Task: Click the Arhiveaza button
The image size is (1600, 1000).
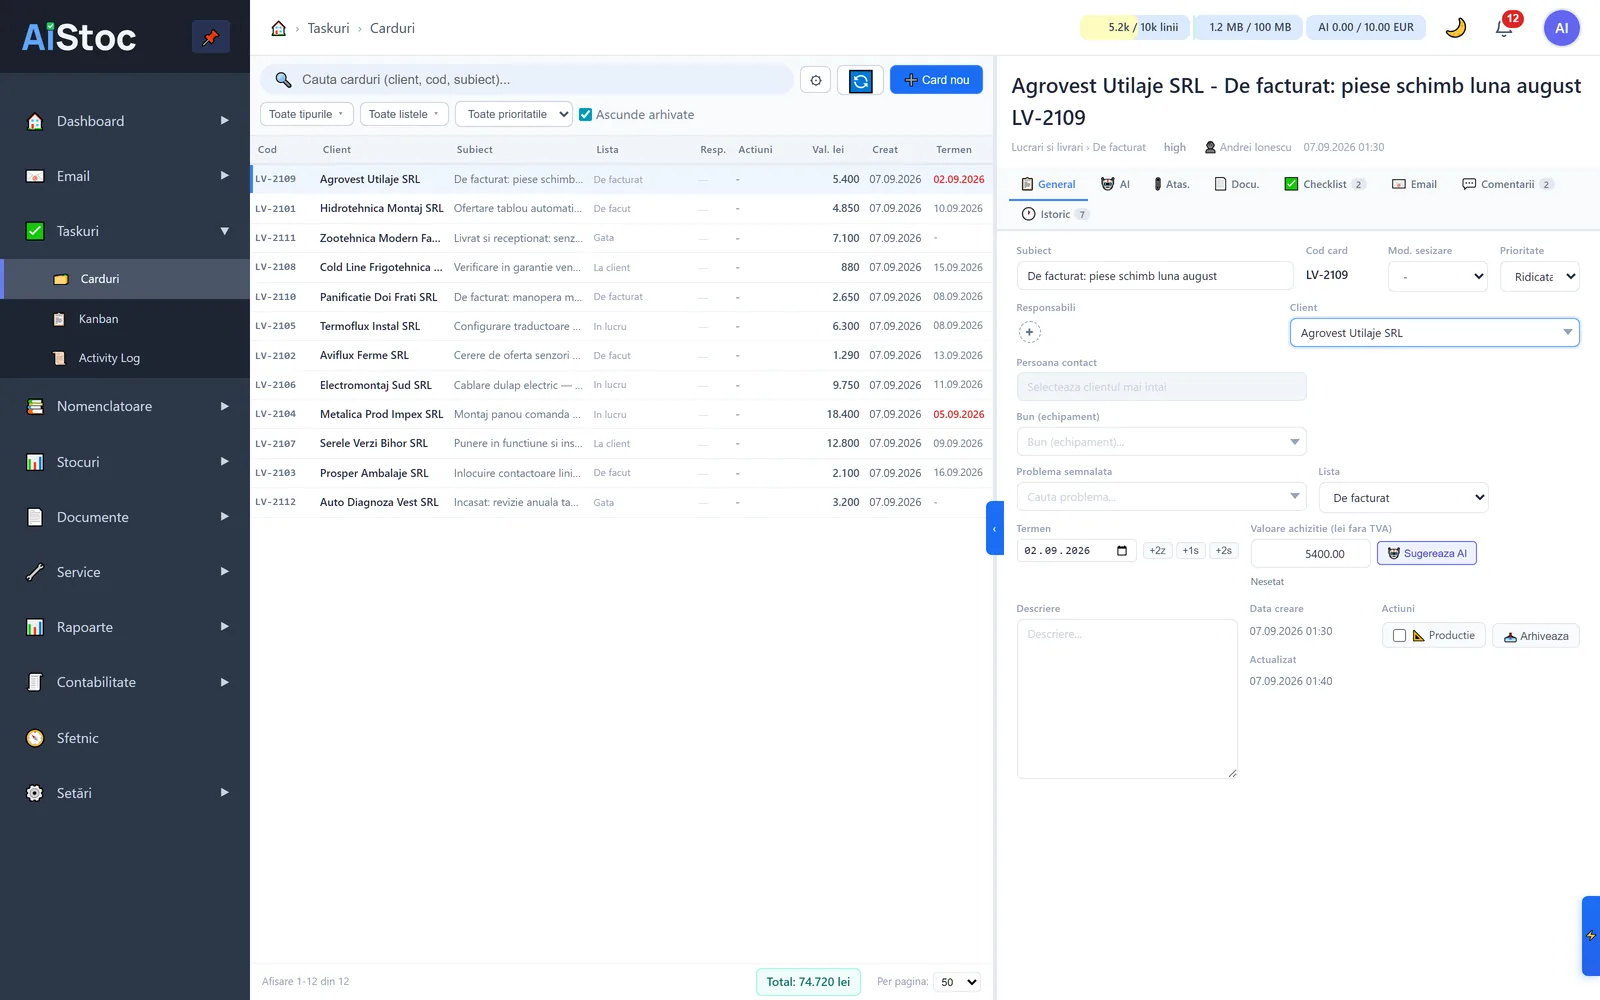Action: click(1536, 636)
